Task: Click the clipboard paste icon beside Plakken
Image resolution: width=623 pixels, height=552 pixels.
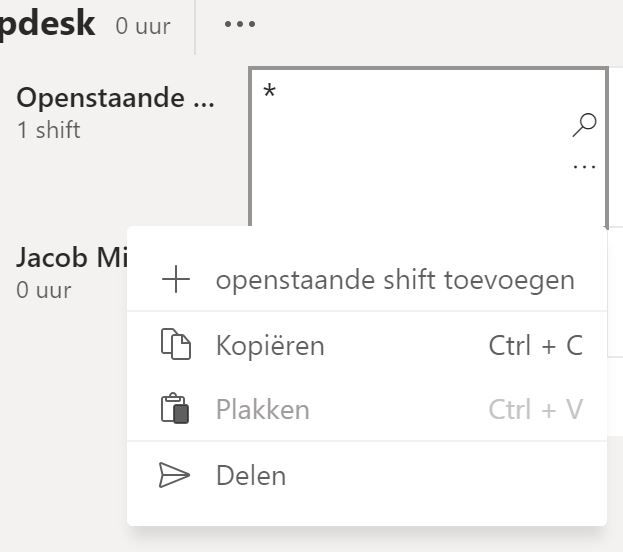Action: tap(175, 408)
